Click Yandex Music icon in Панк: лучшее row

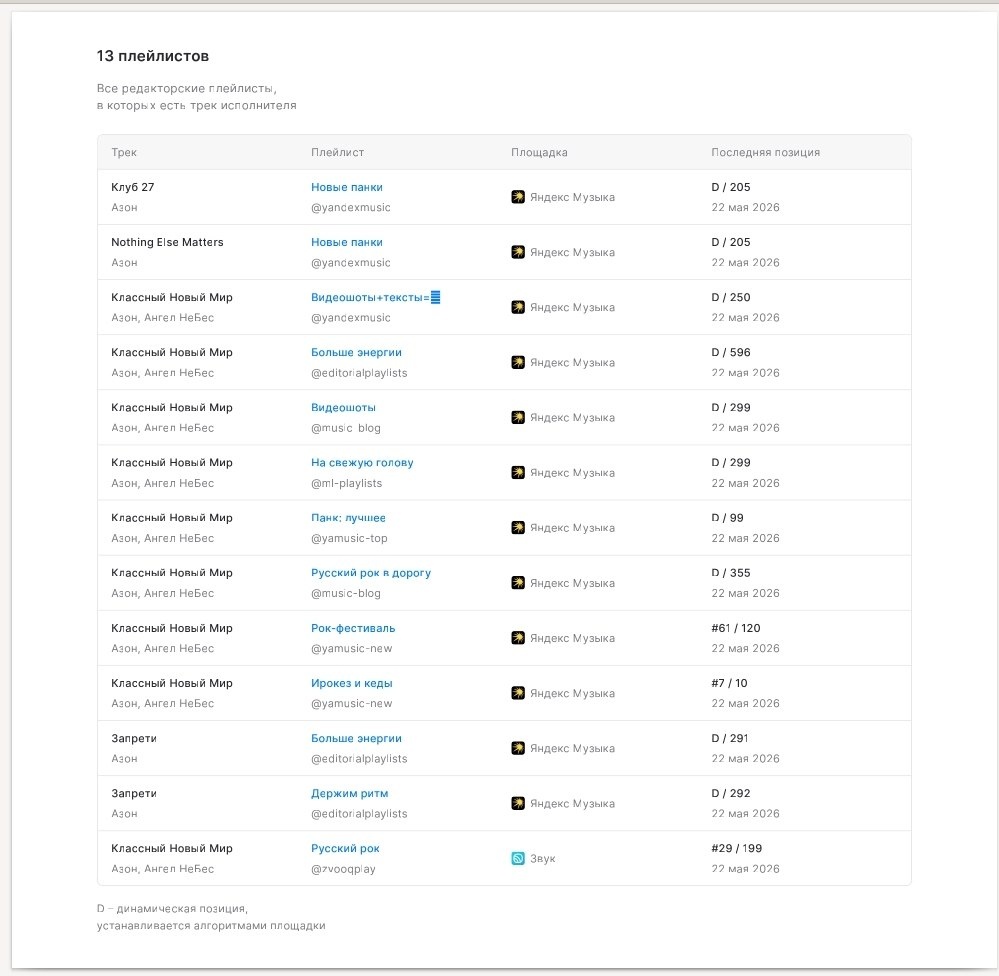coord(518,527)
